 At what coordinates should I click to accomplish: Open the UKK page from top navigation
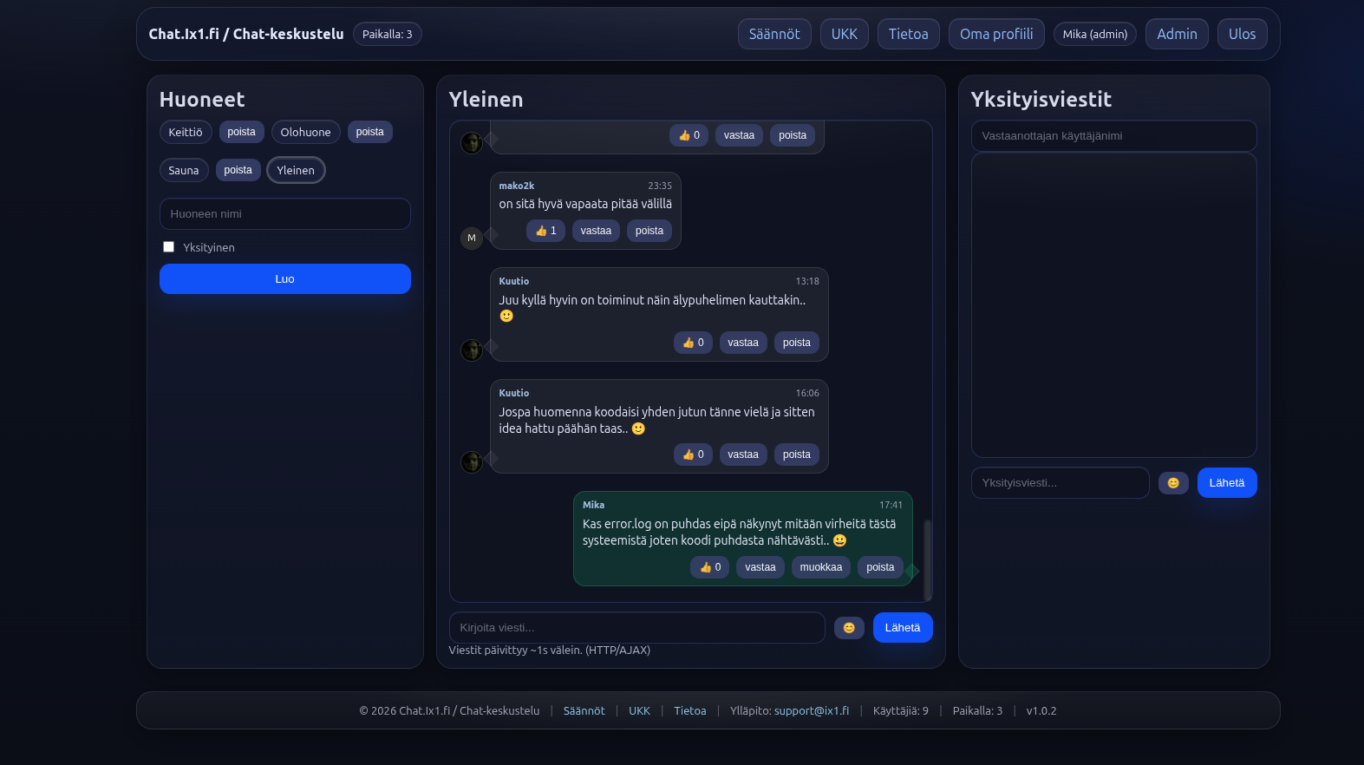(x=844, y=33)
